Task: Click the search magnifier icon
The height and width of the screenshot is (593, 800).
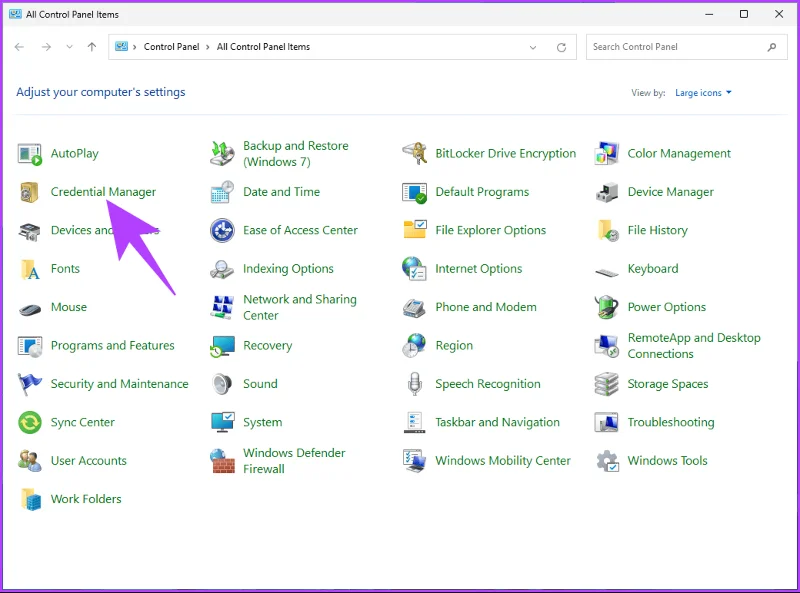Action: click(772, 47)
